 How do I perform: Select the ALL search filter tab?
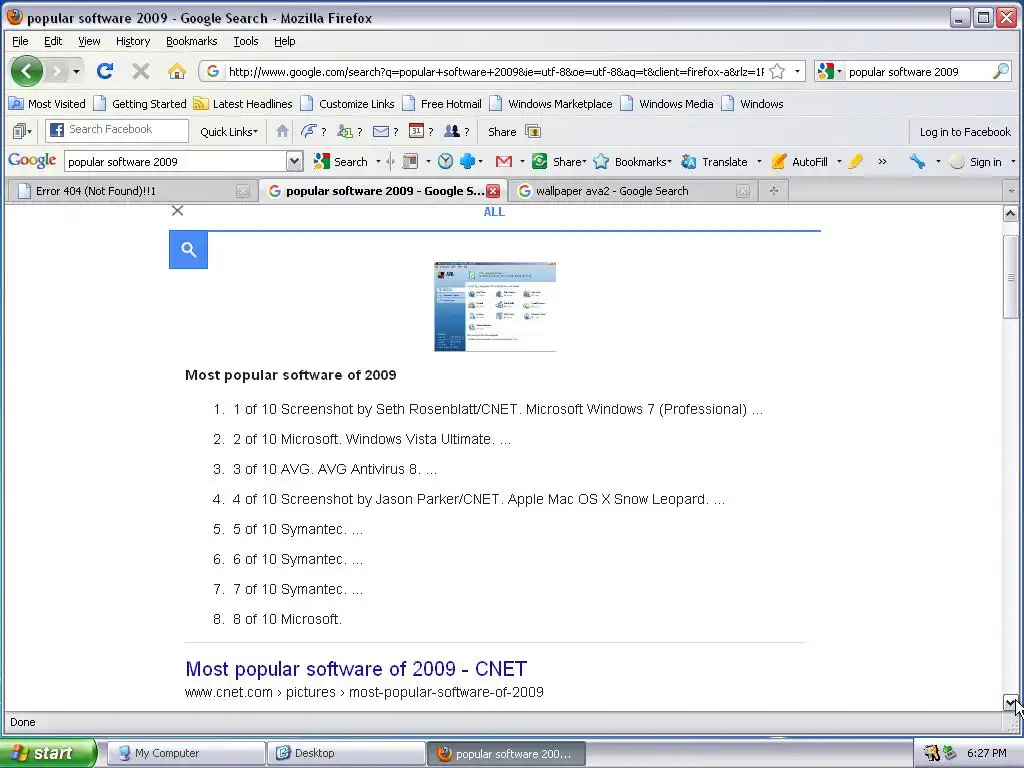click(x=494, y=211)
